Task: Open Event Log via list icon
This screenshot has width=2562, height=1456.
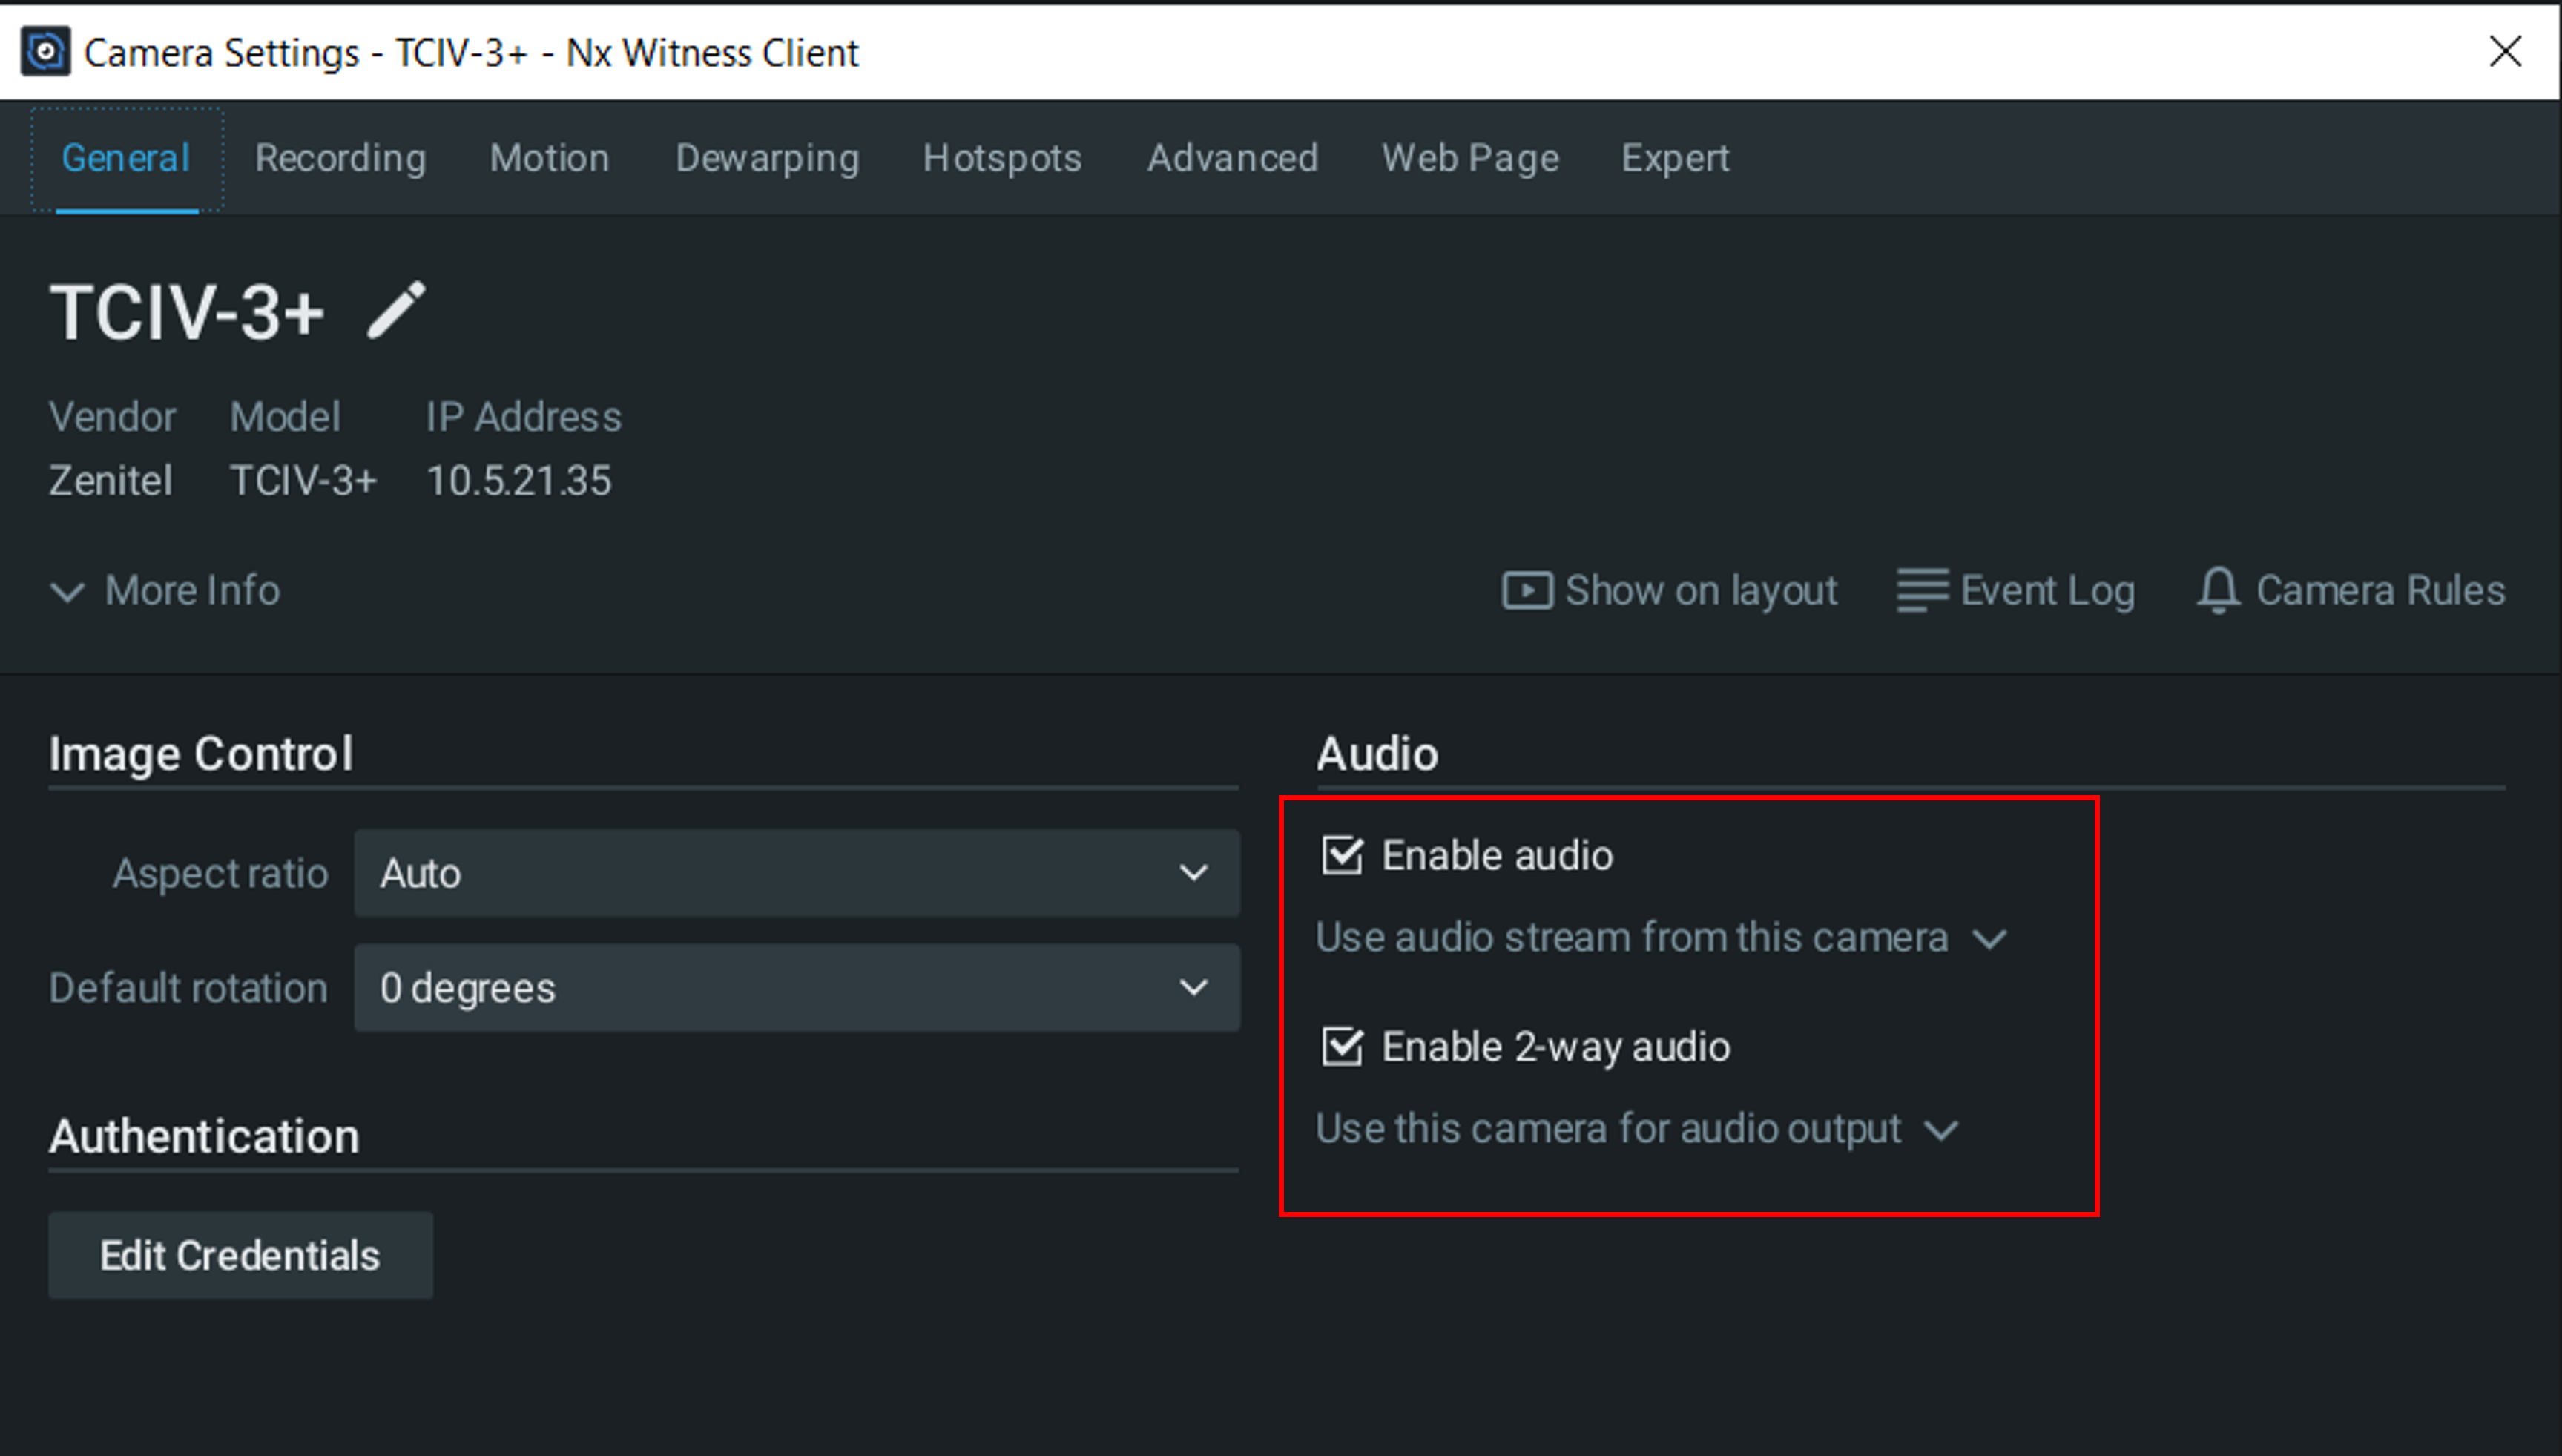Action: 1921,590
